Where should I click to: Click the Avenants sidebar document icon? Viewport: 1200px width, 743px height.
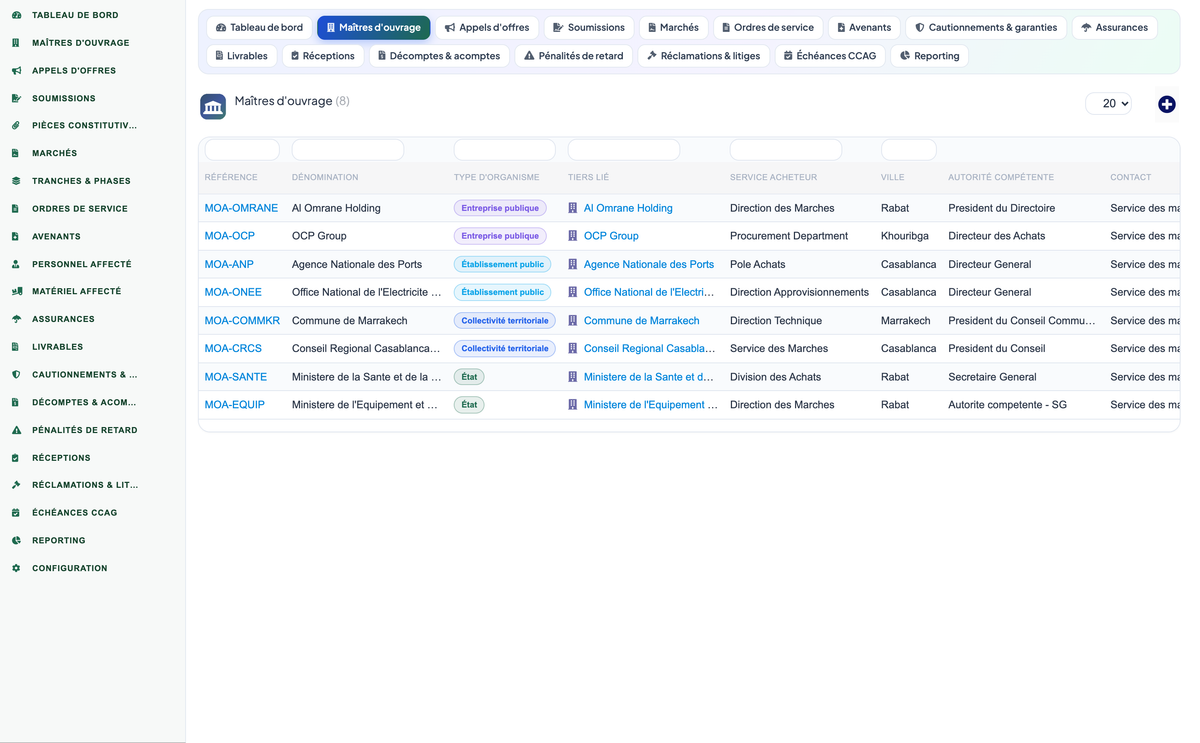pyautogui.click(x=16, y=236)
